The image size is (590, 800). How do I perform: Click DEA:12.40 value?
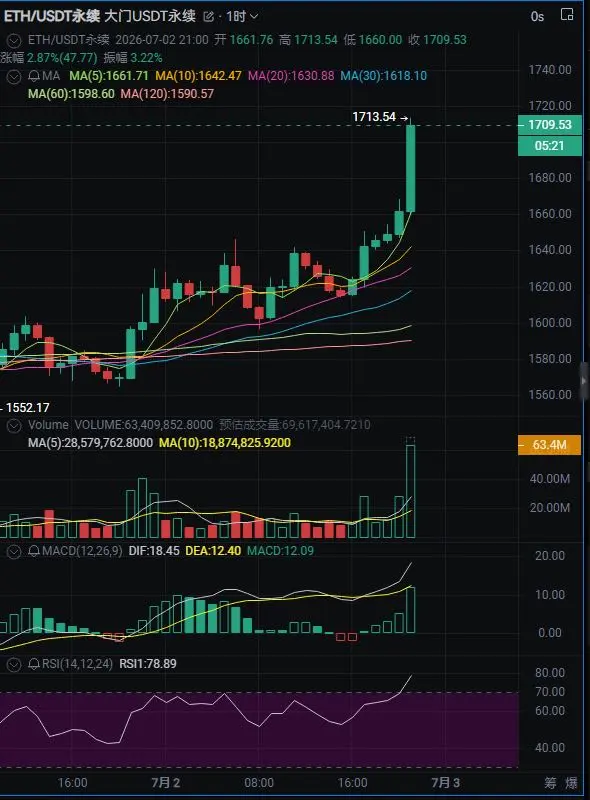[213, 551]
